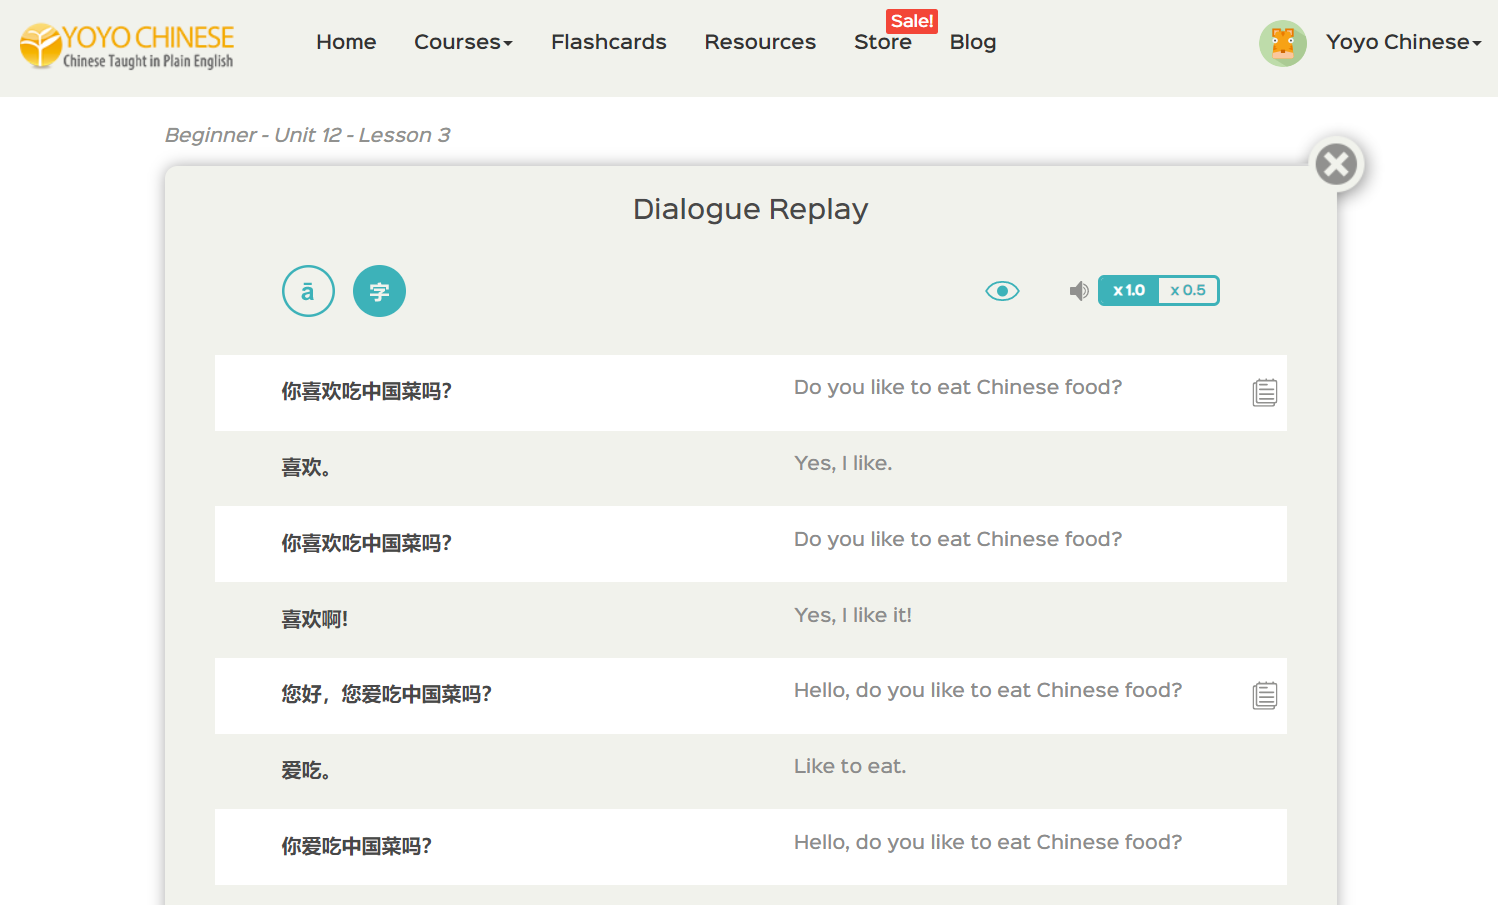Click the Yoyo Chinese logo
Viewport: 1498px width, 905px height.
coord(127,46)
